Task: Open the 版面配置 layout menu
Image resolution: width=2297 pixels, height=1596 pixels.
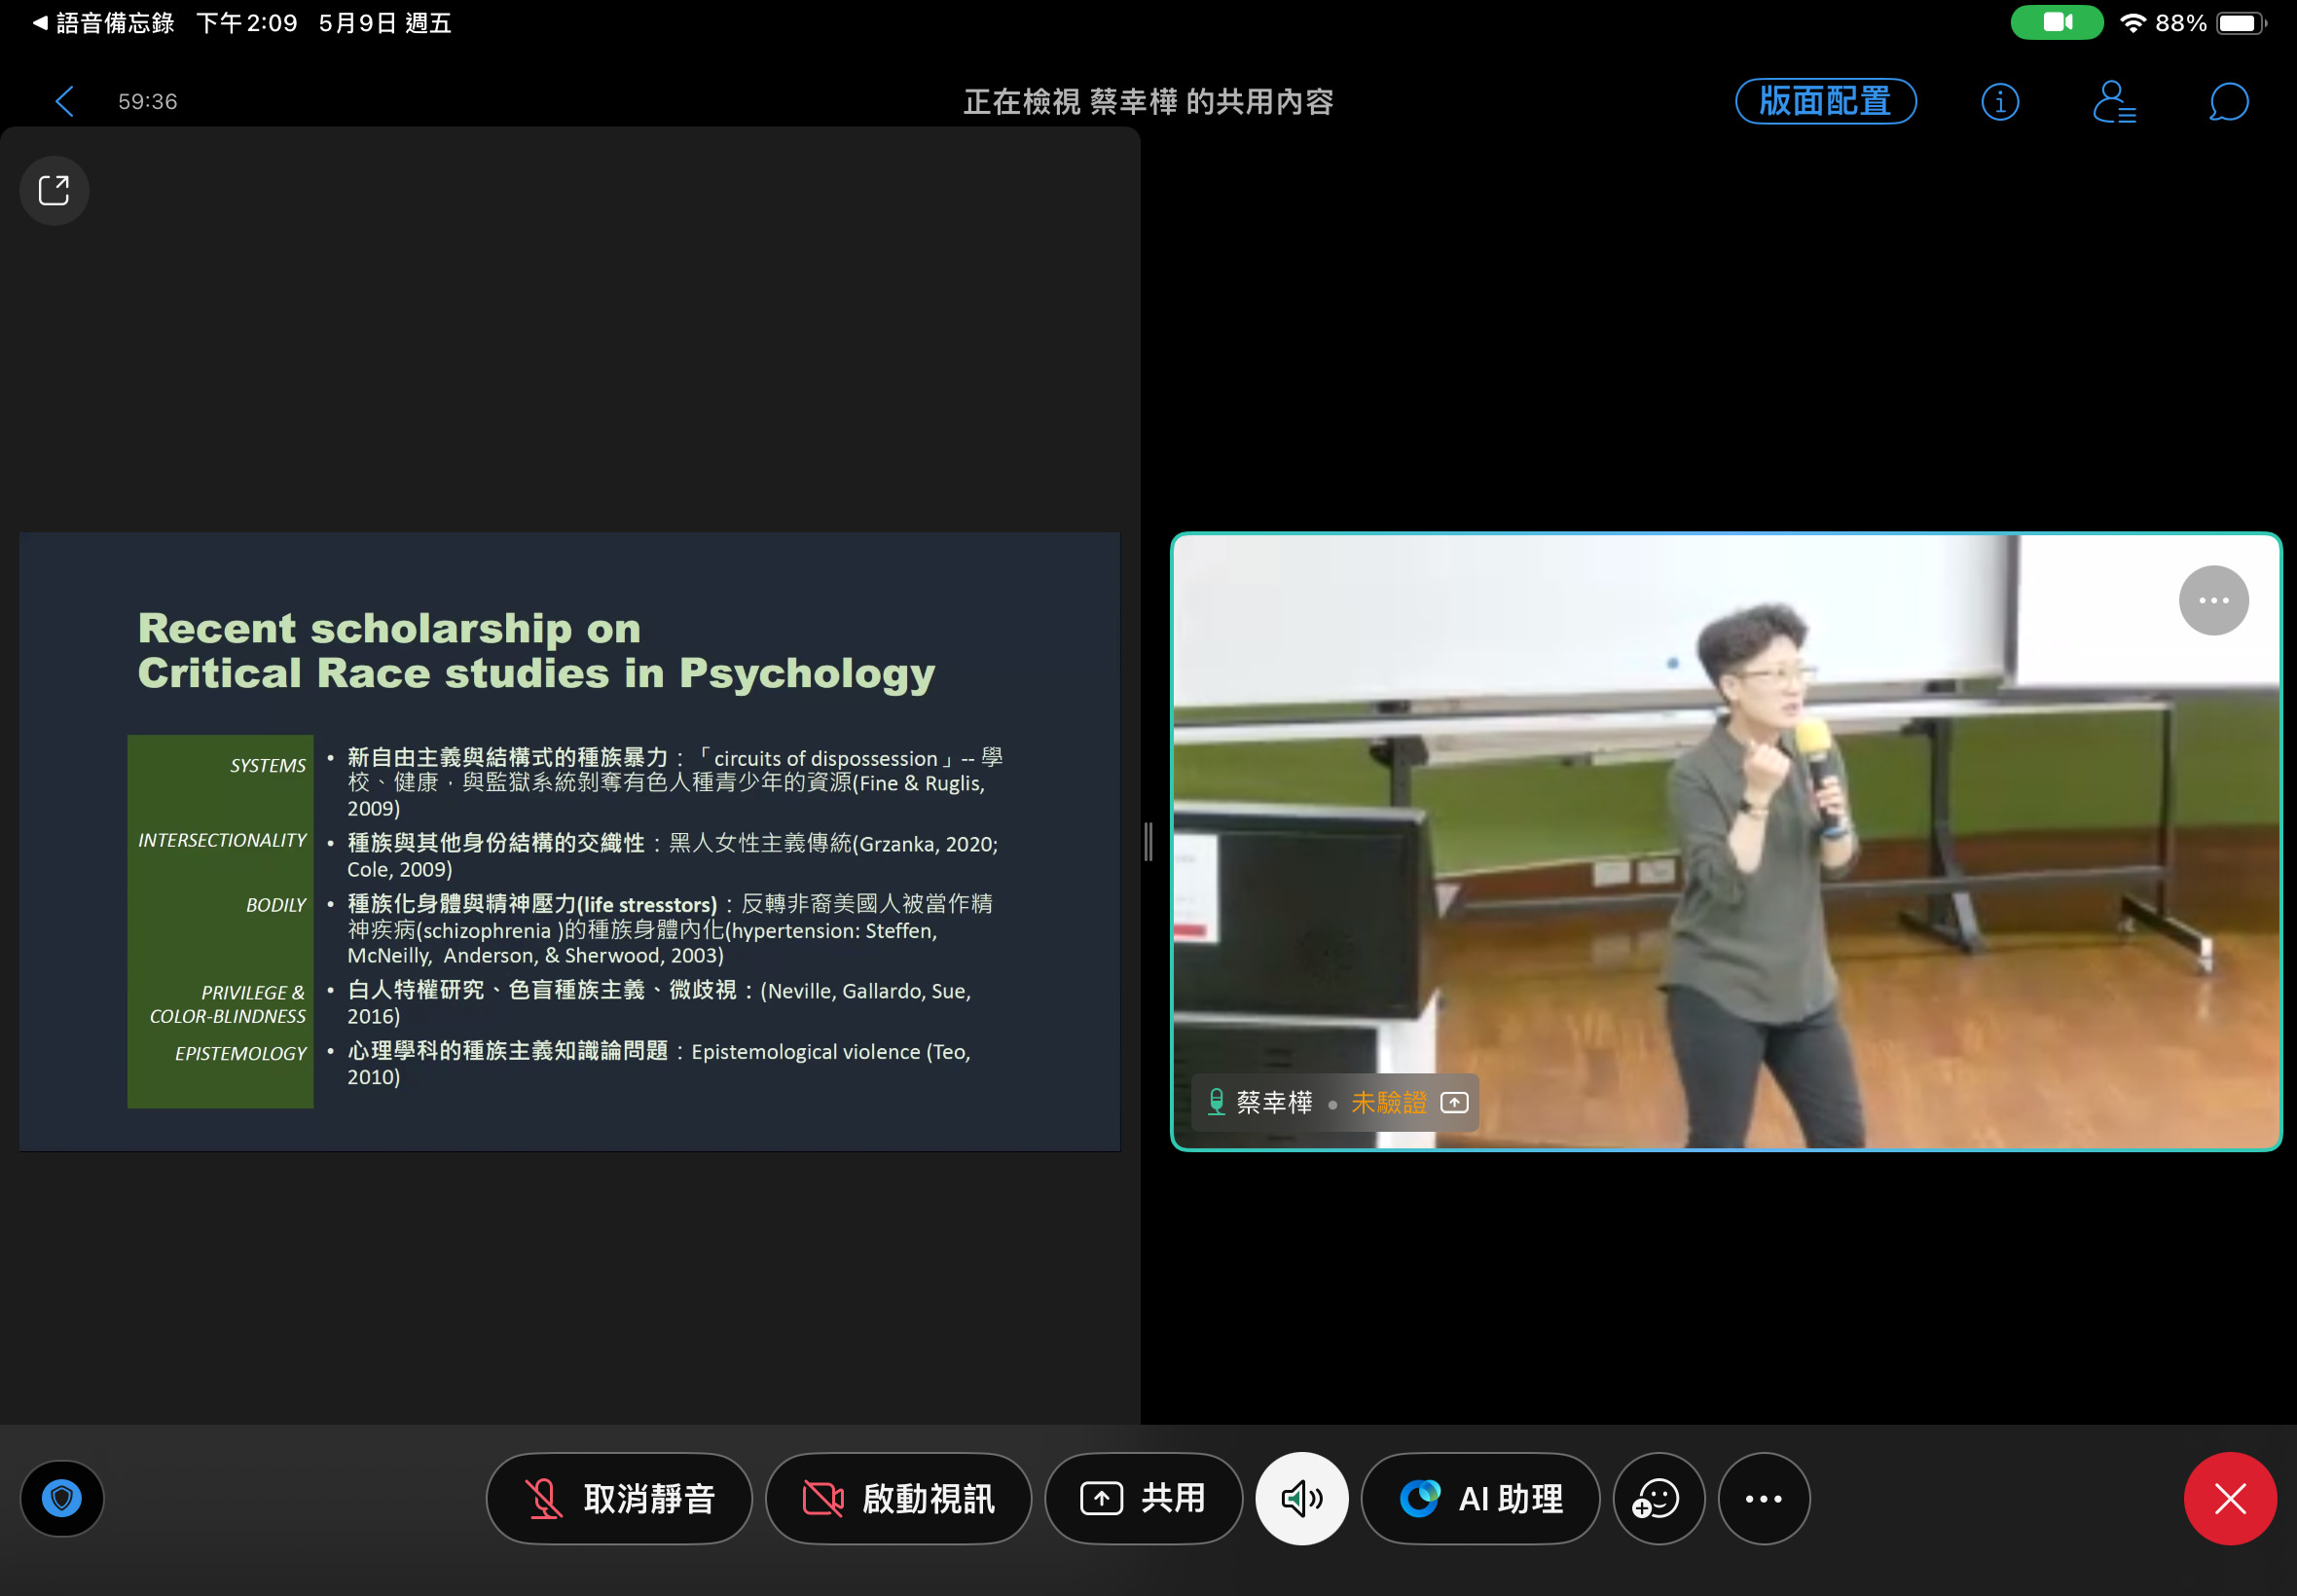Action: click(1825, 102)
